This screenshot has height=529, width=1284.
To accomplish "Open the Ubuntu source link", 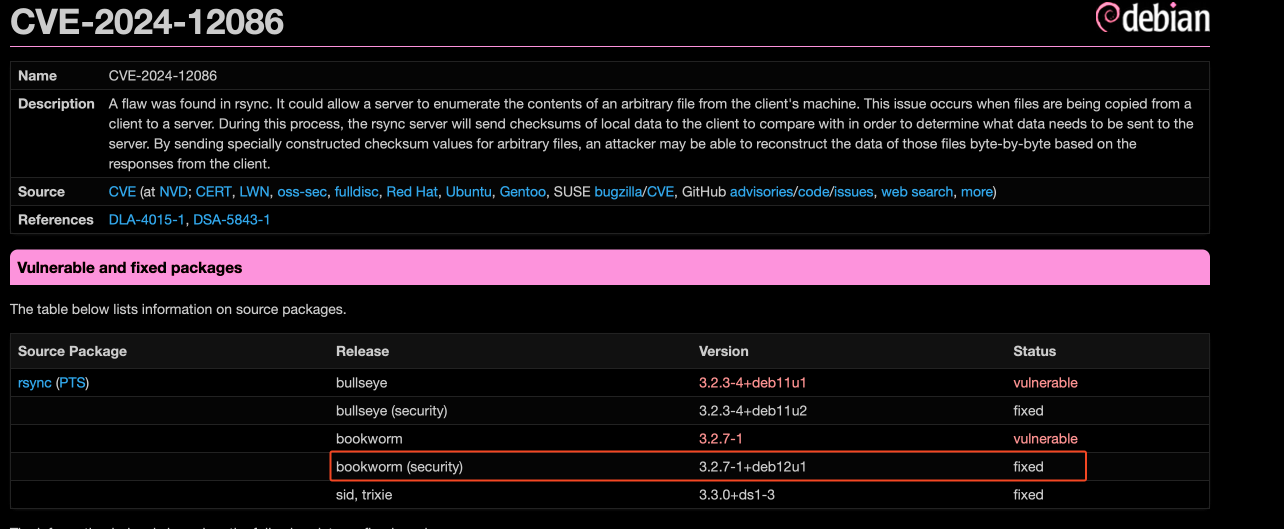I will point(468,192).
